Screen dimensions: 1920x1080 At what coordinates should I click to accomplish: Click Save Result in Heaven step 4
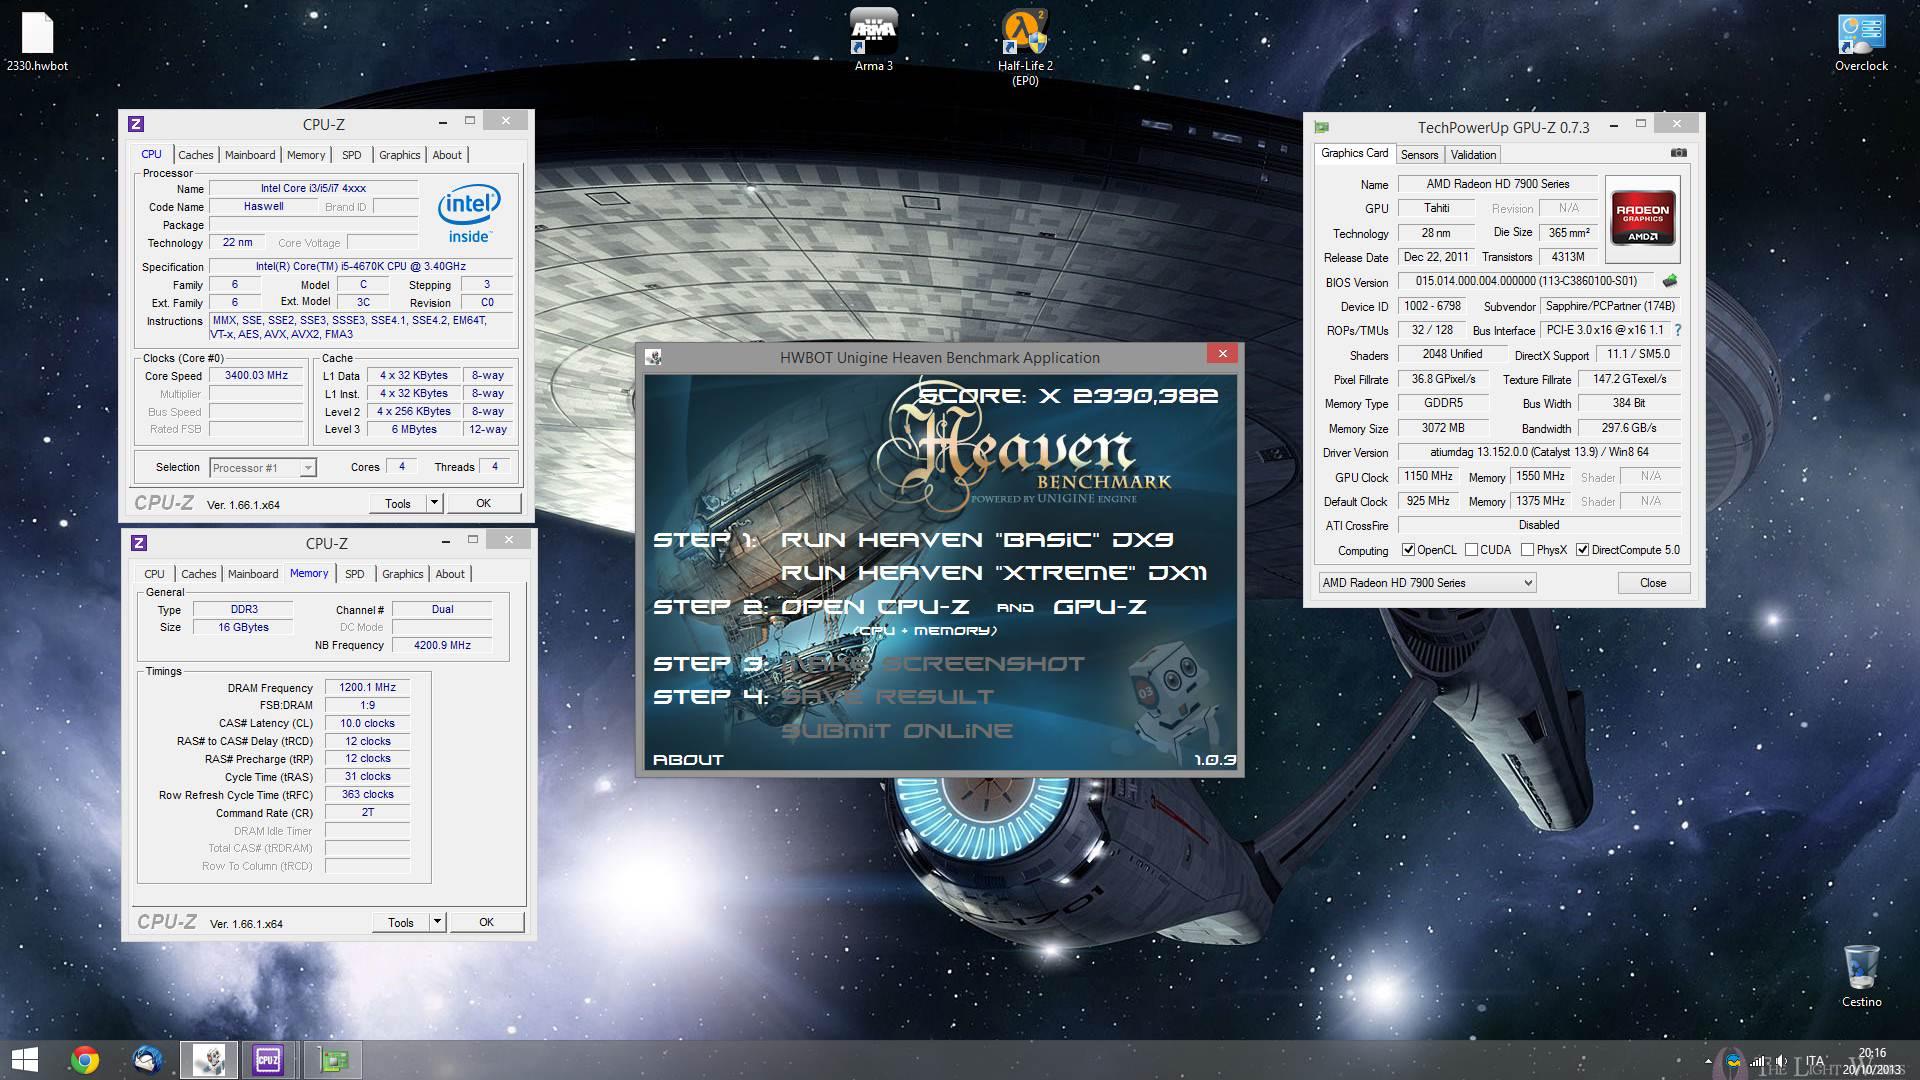[x=887, y=697]
